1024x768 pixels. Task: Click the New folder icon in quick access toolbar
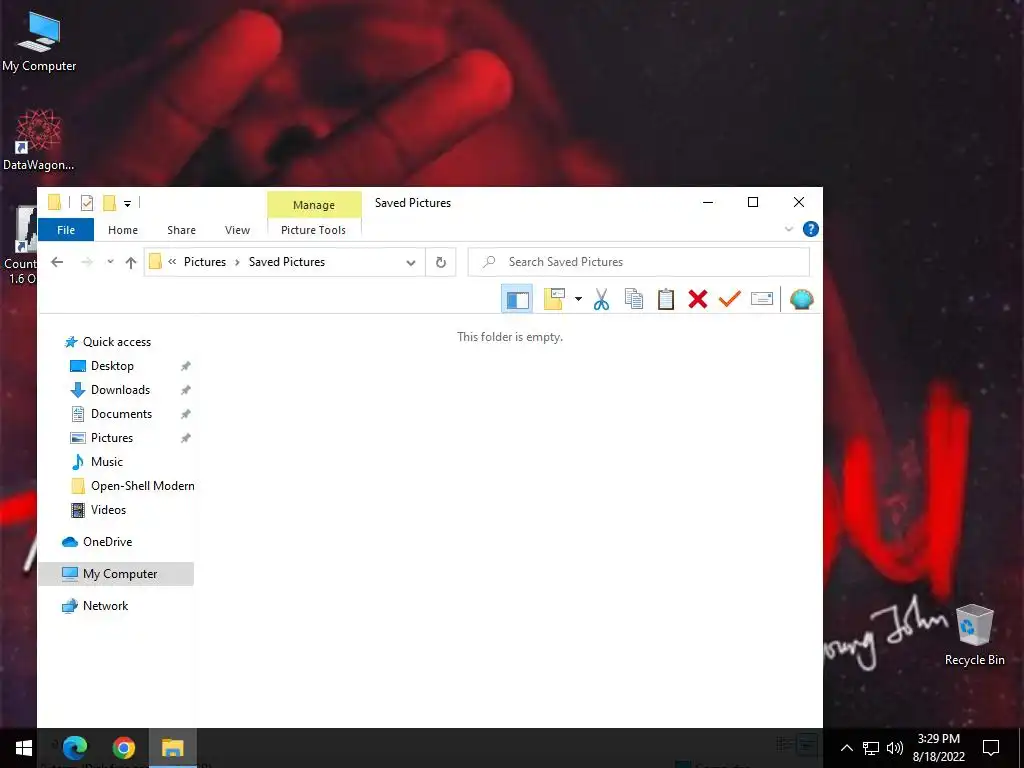point(109,203)
